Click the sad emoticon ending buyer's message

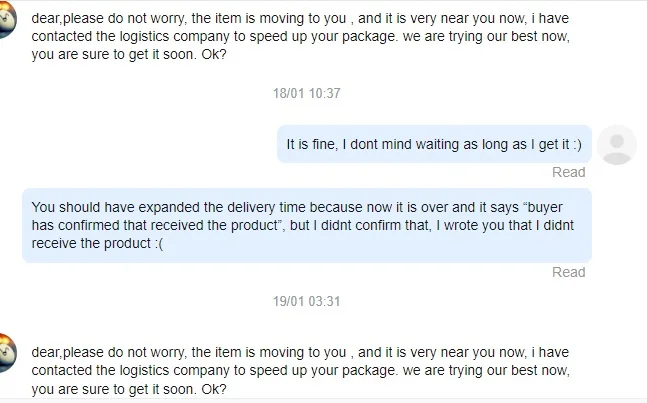(157, 244)
